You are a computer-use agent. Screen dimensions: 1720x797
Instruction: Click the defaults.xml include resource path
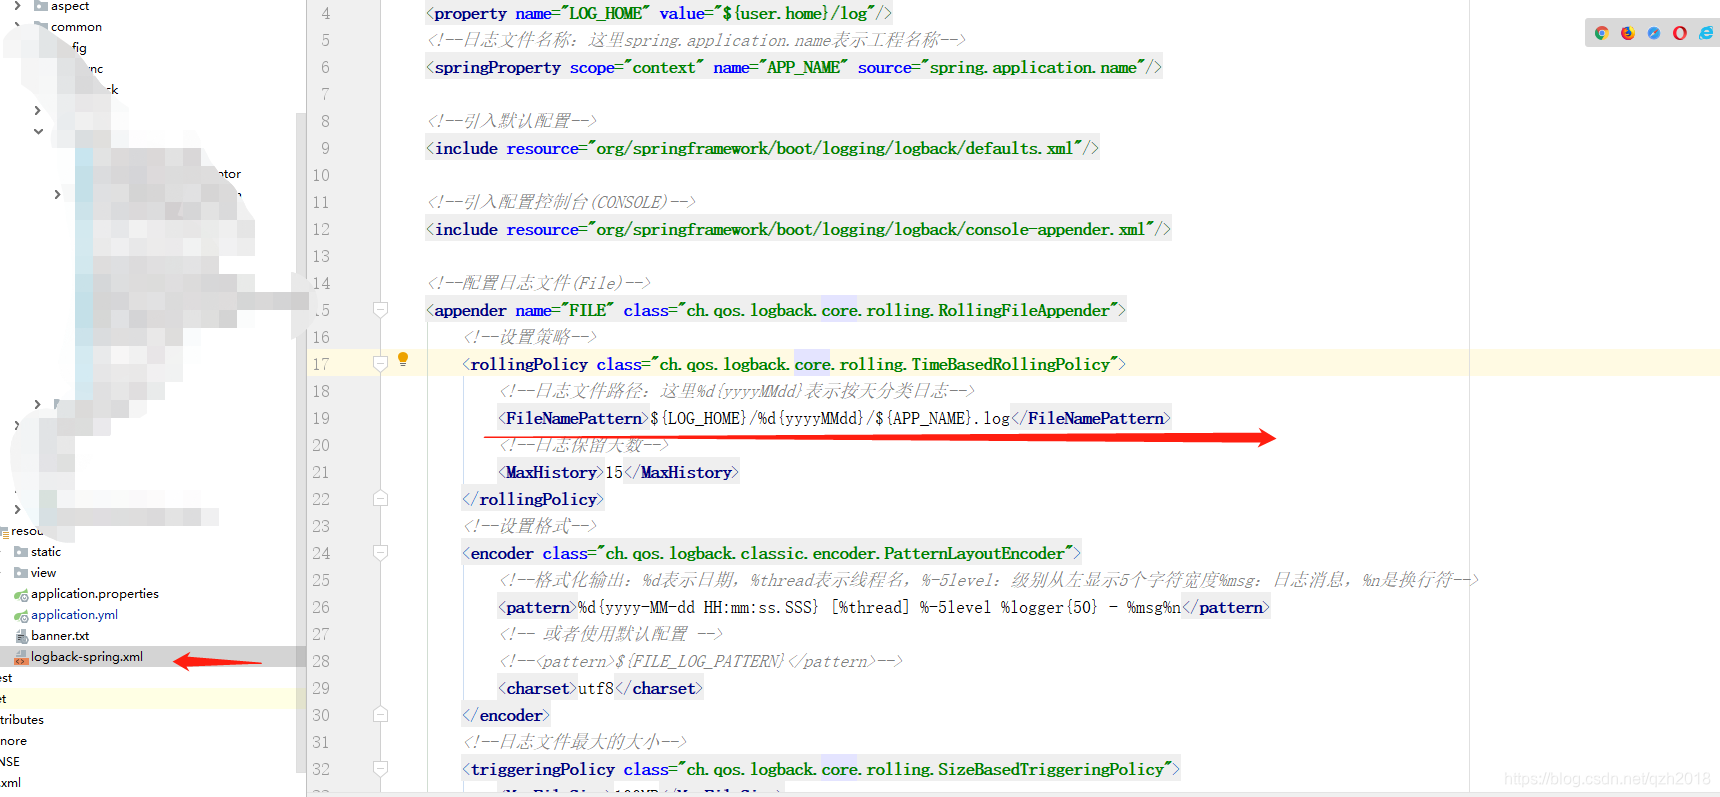(834, 148)
